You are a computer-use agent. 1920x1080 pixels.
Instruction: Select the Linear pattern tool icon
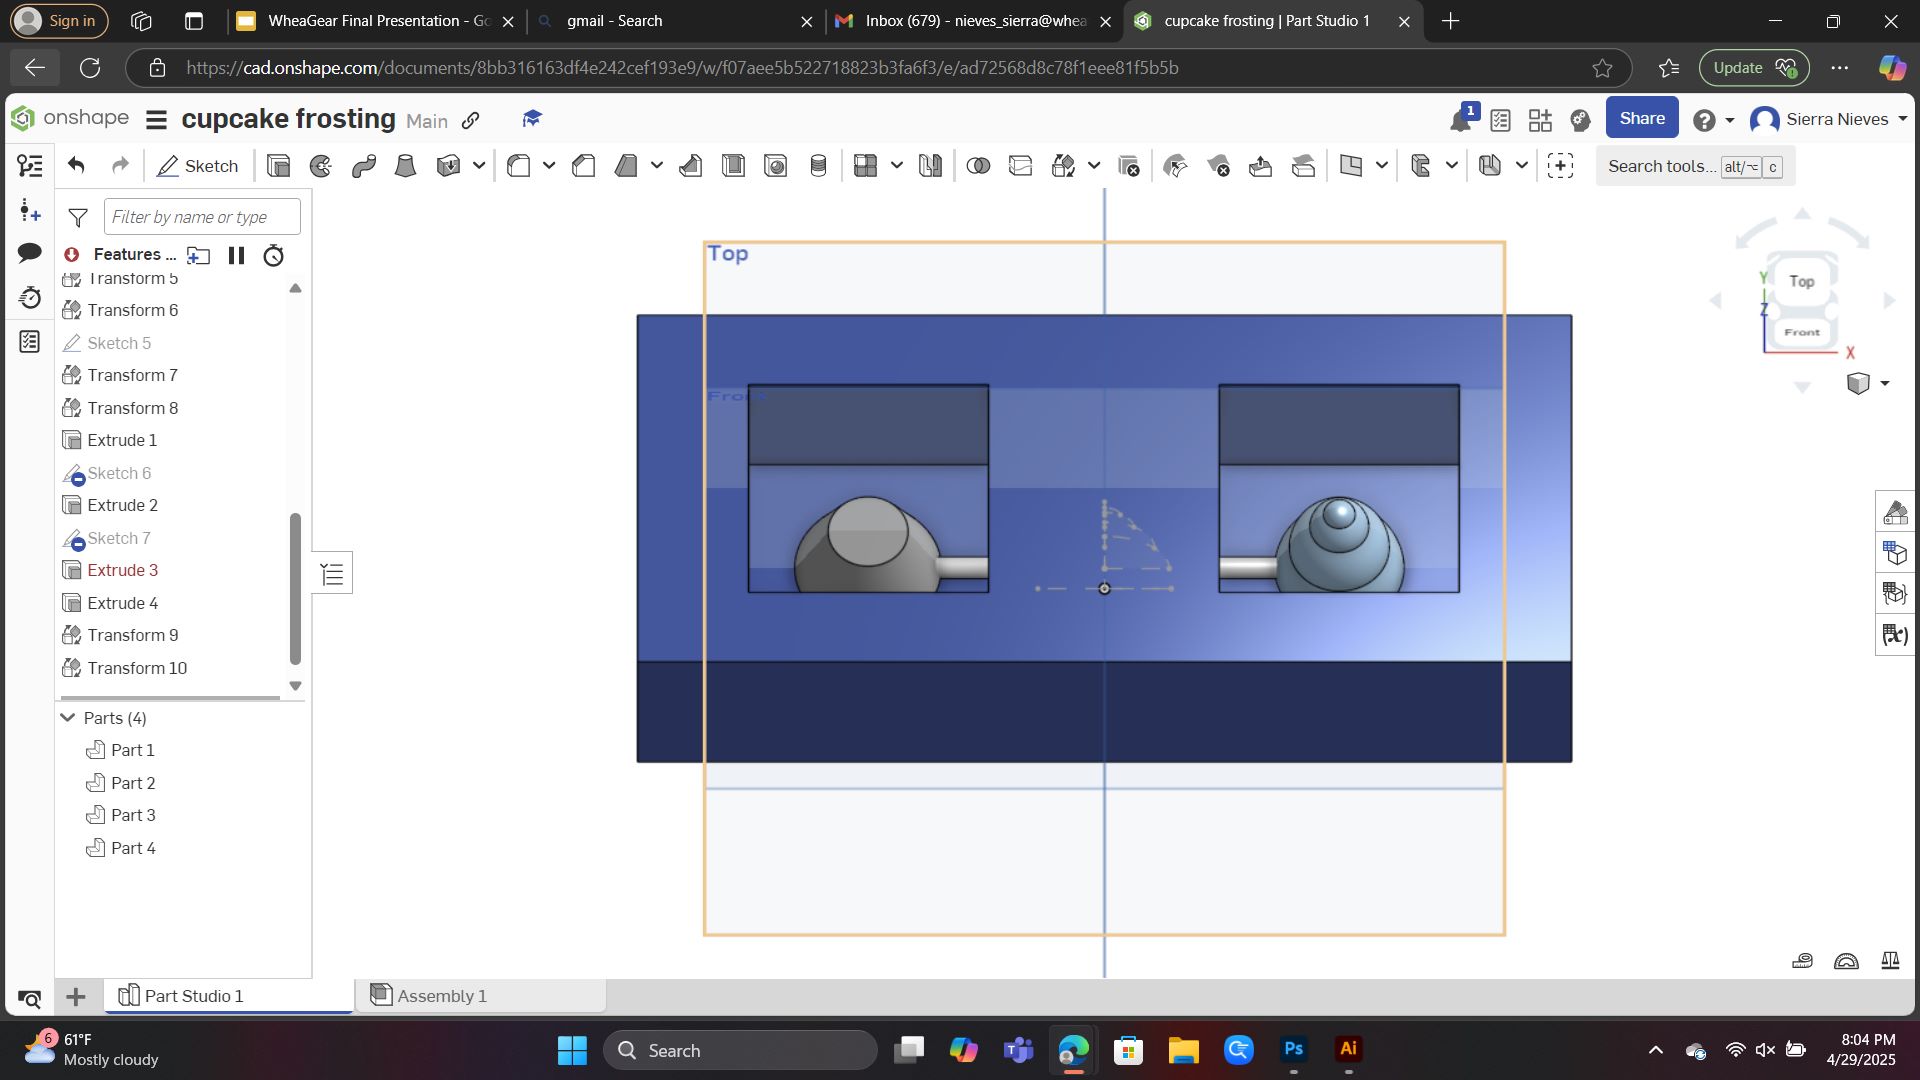point(865,166)
